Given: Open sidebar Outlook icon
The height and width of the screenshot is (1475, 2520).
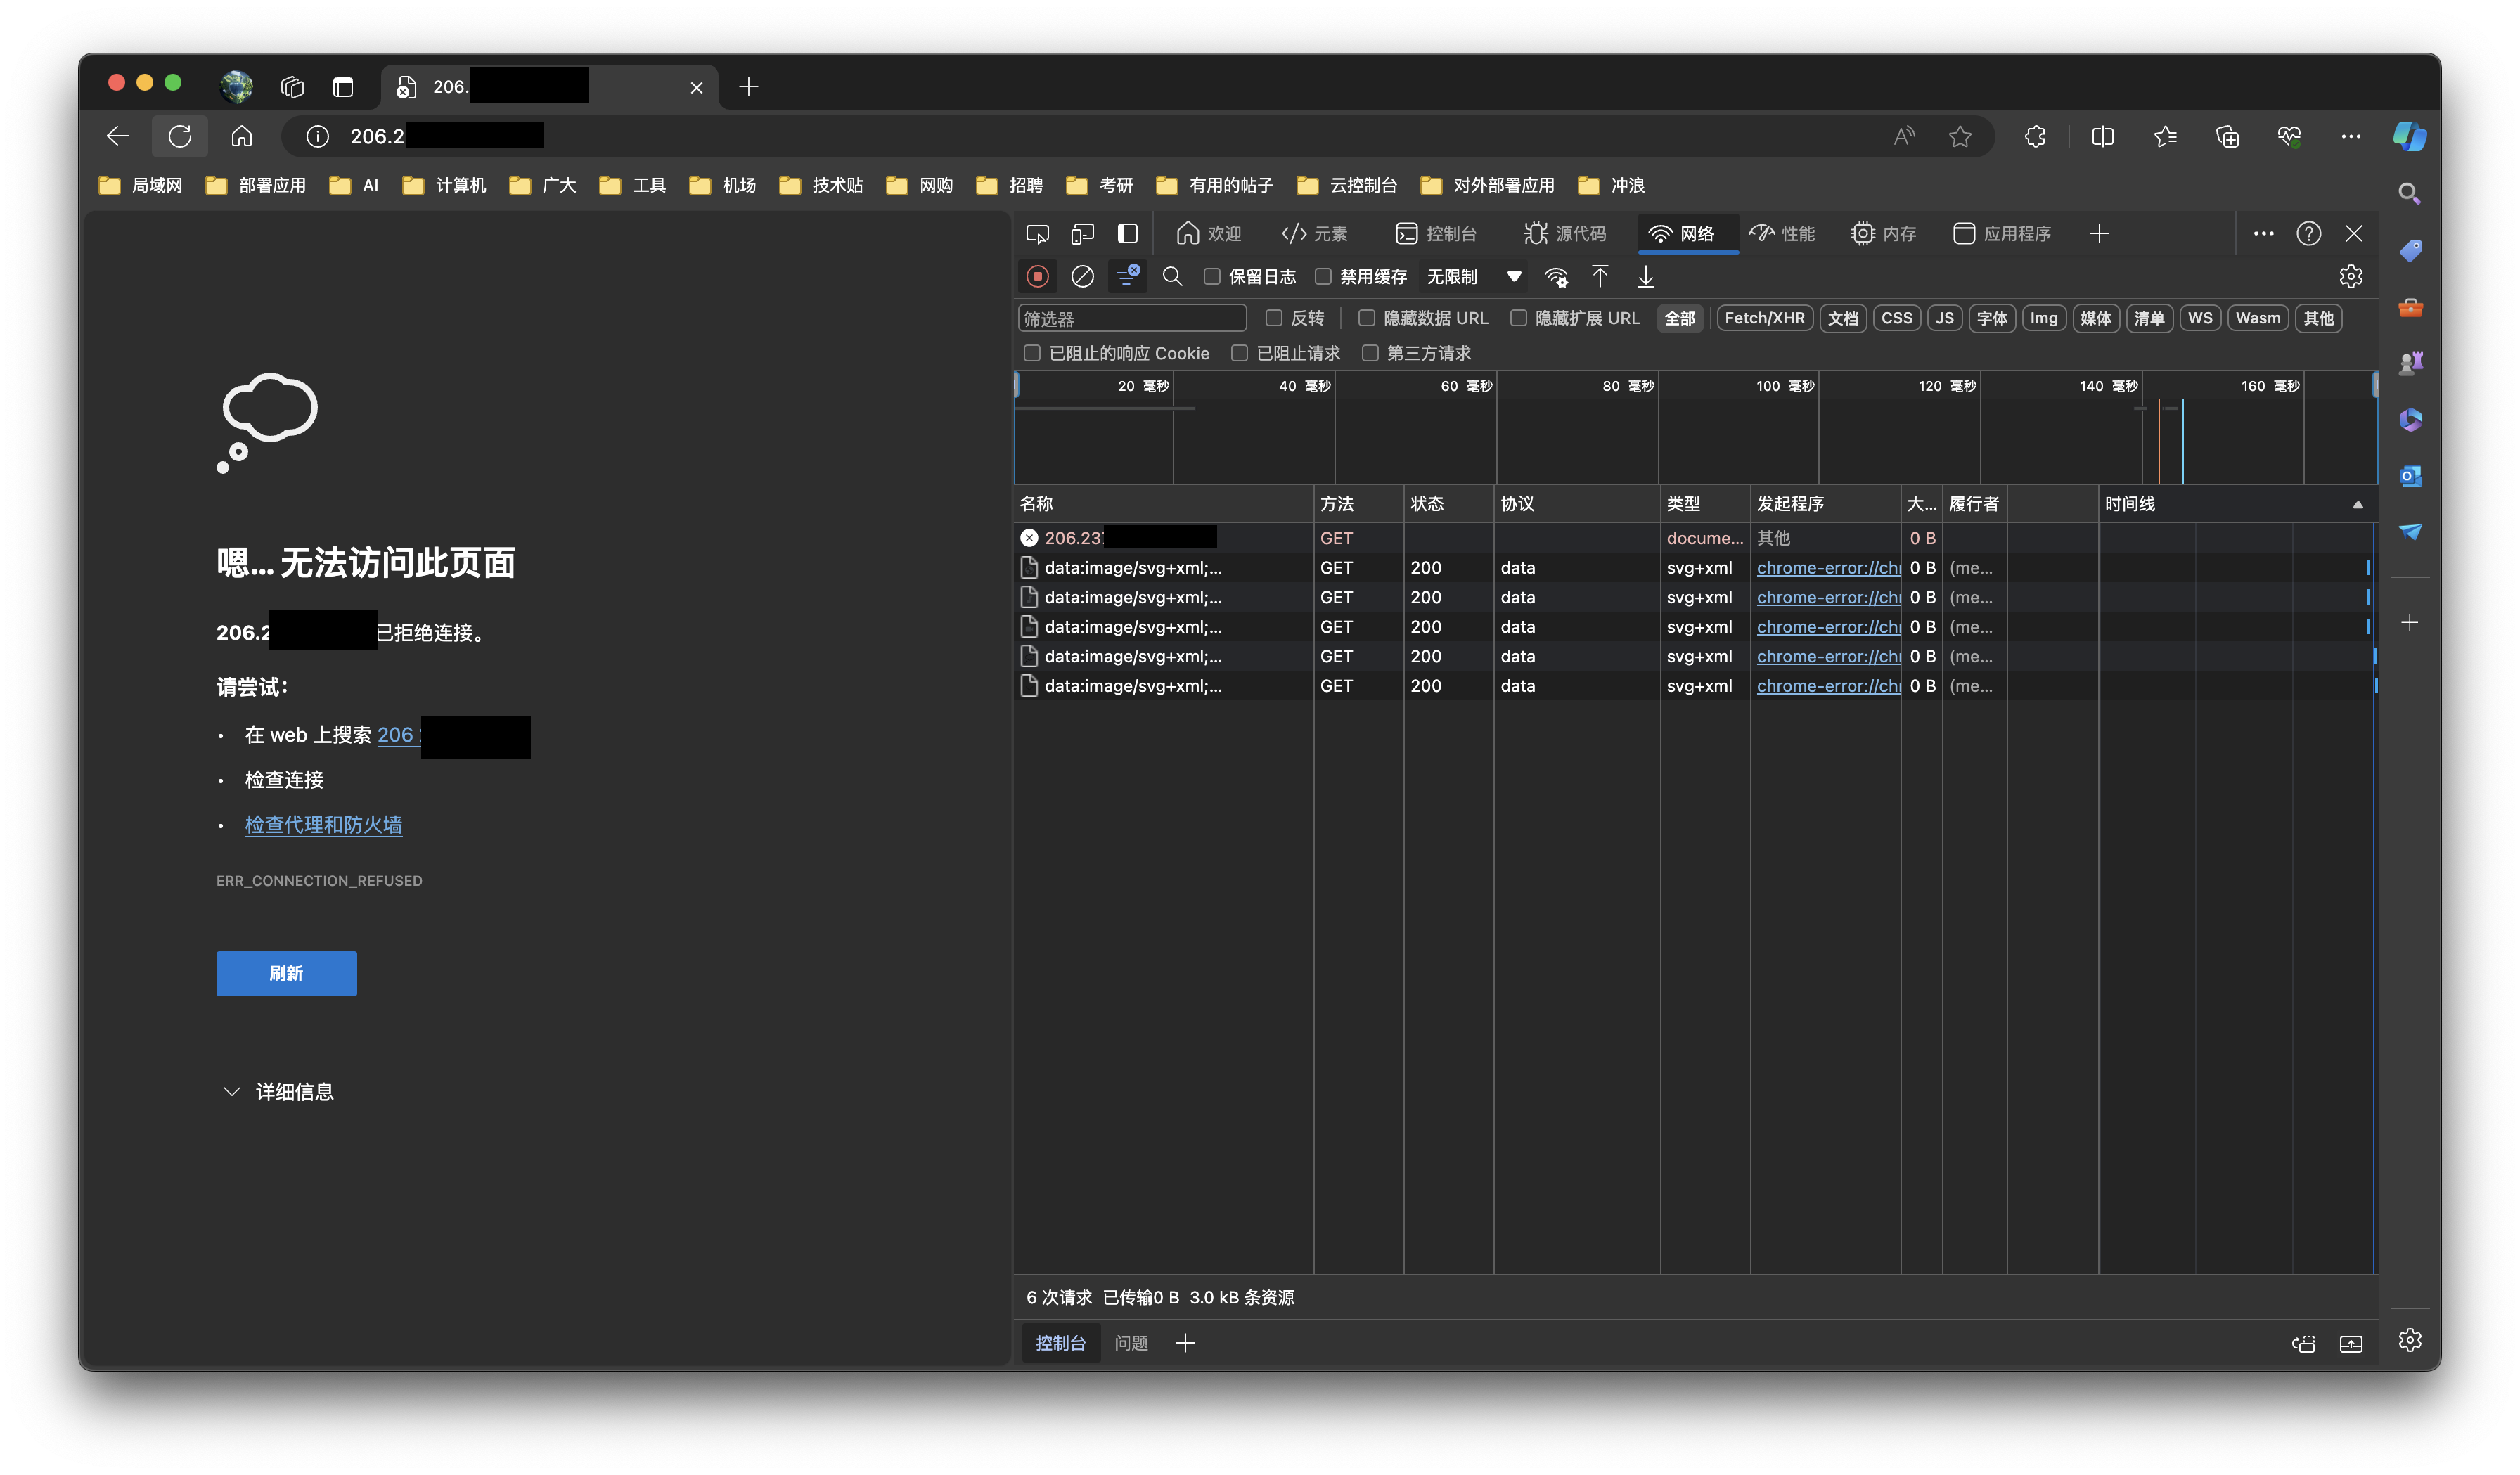Looking at the screenshot, I should pos(2410,476).
